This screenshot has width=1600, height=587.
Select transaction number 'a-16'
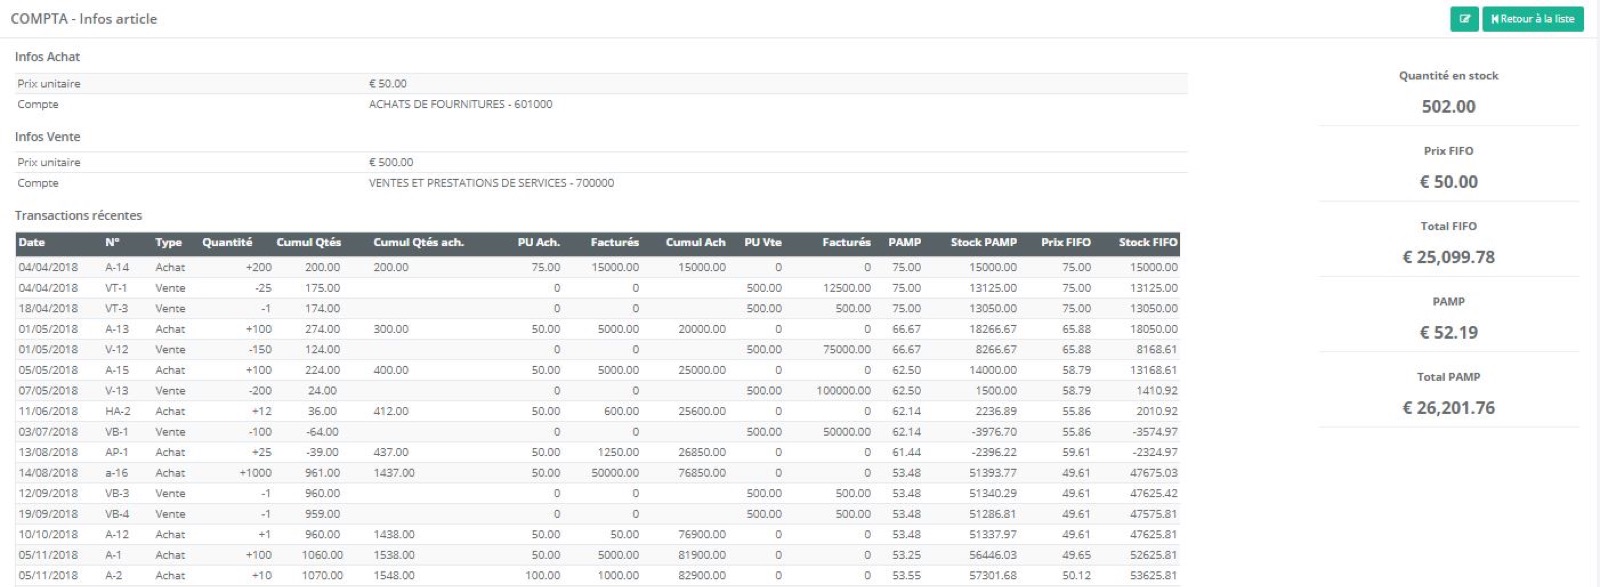point(117,473)
